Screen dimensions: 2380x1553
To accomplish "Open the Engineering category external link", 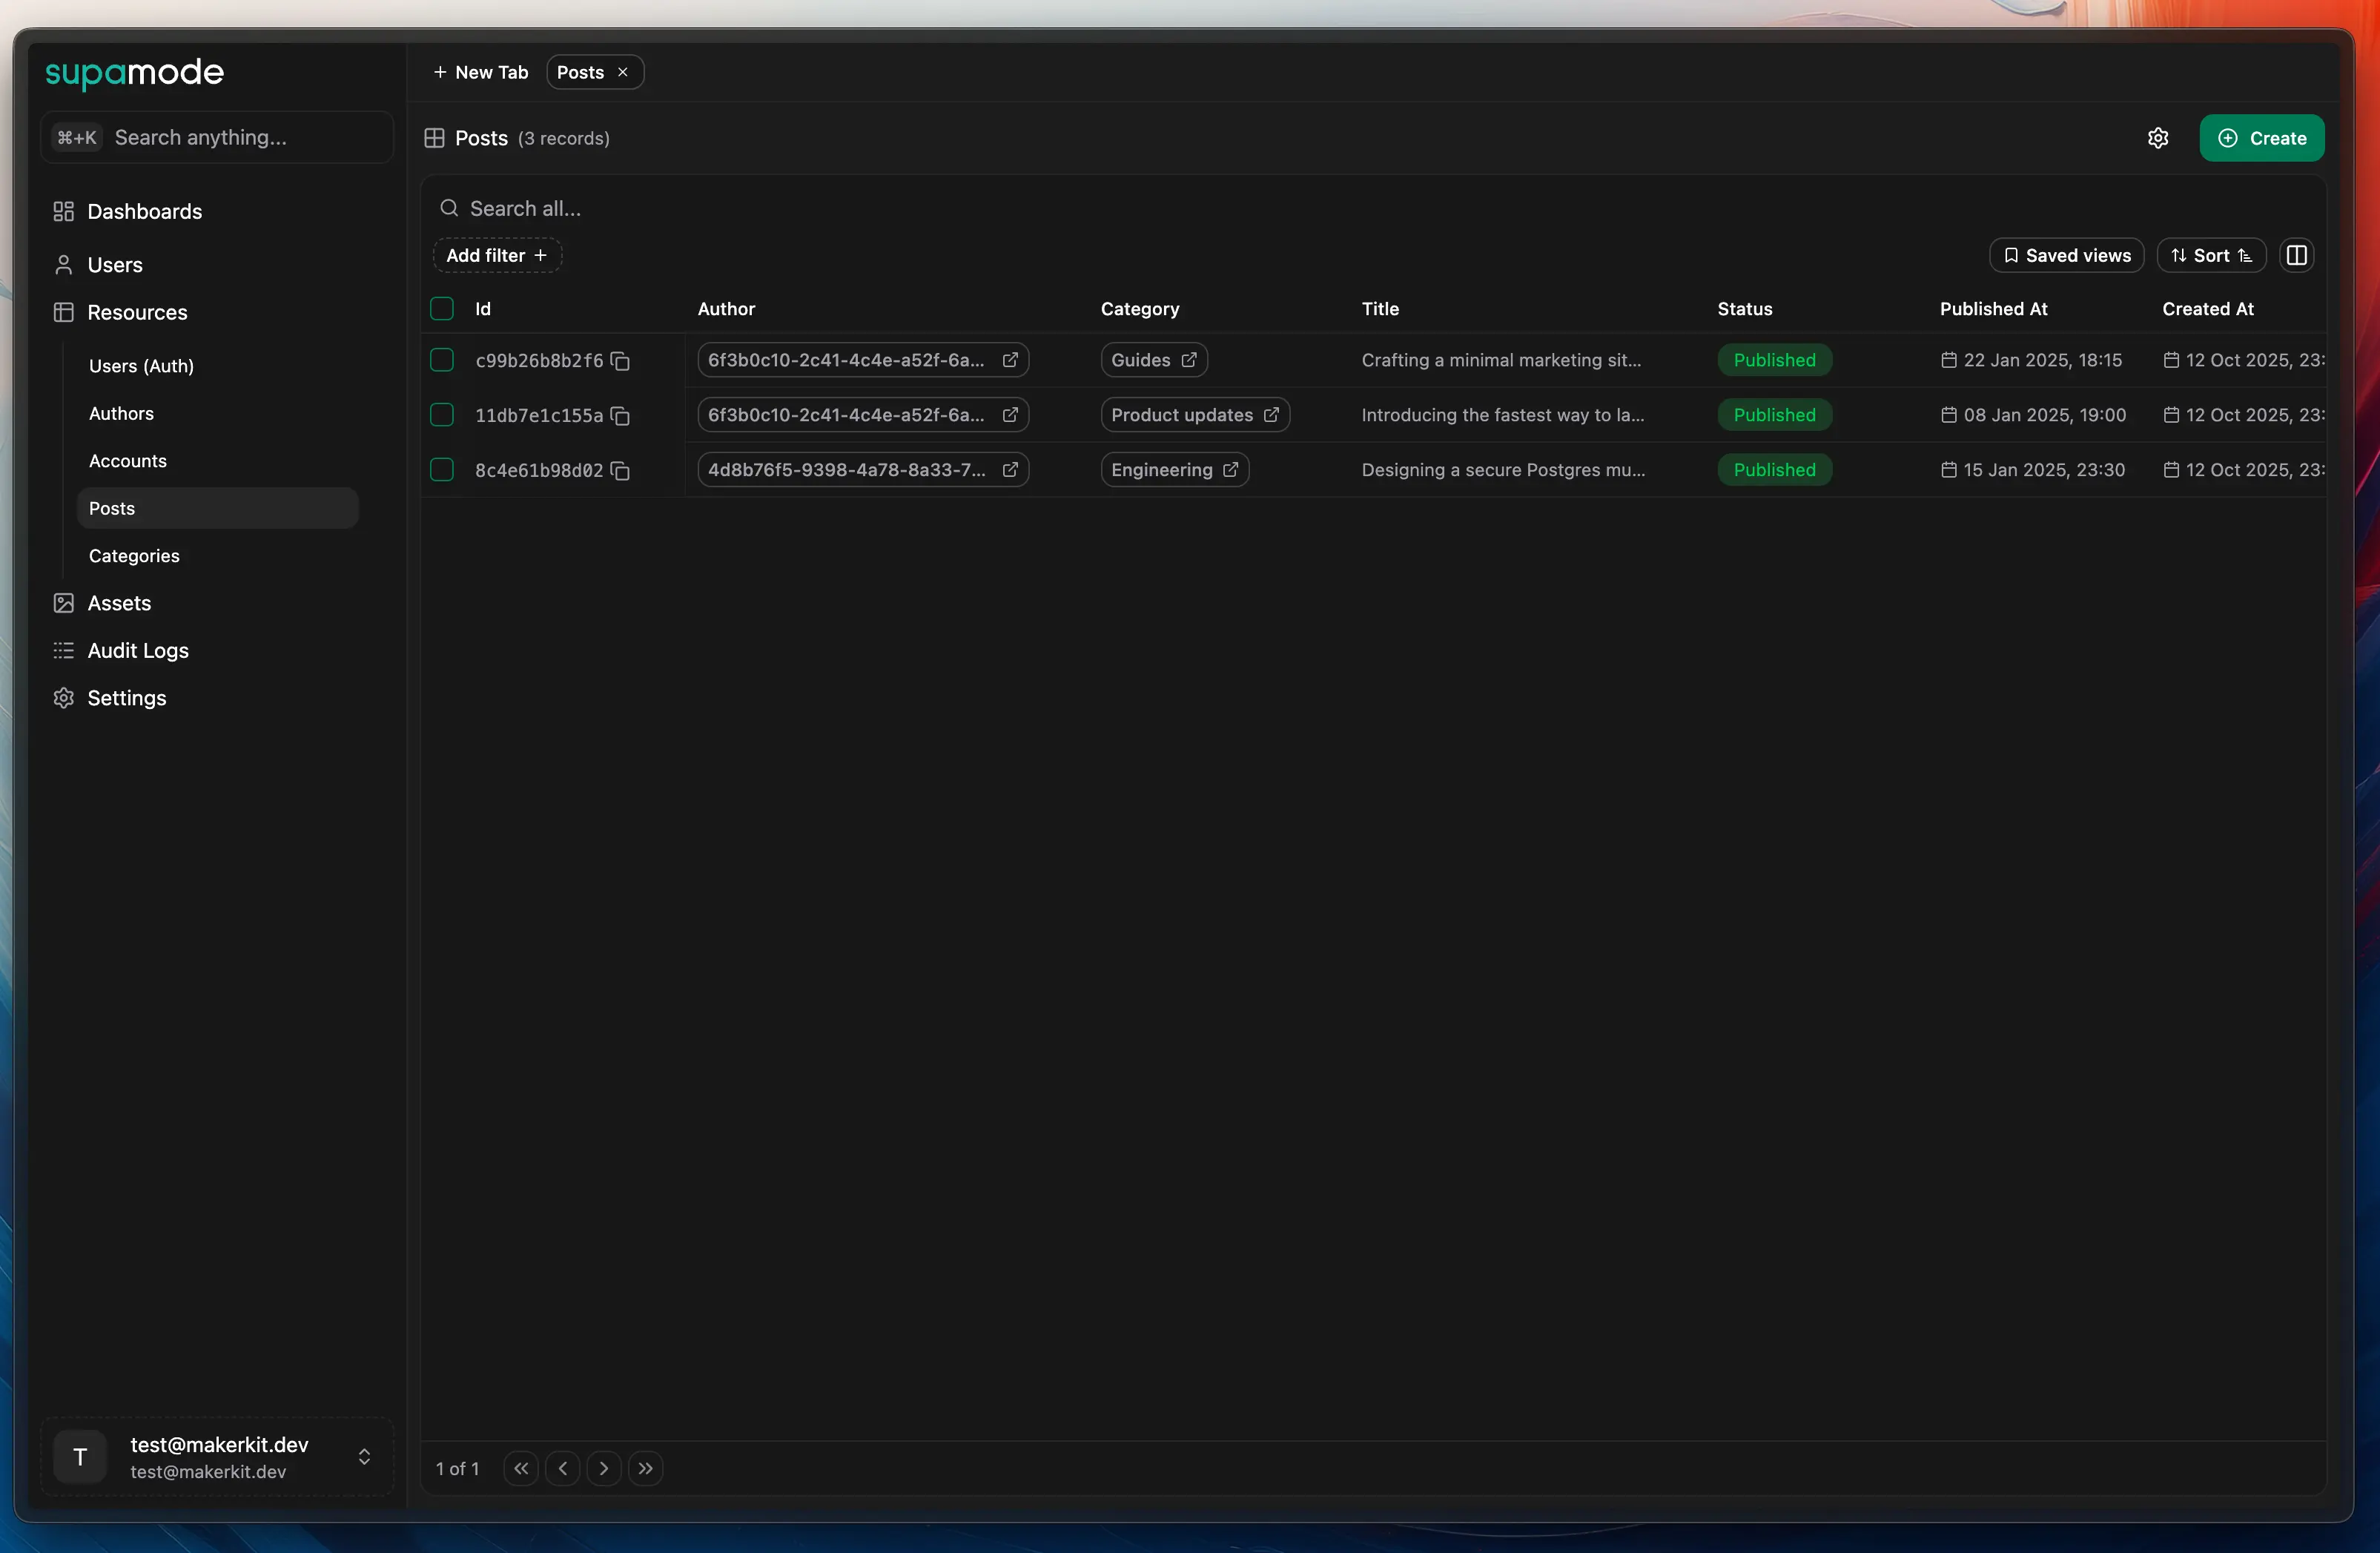I will click(x=1230, y=470).
